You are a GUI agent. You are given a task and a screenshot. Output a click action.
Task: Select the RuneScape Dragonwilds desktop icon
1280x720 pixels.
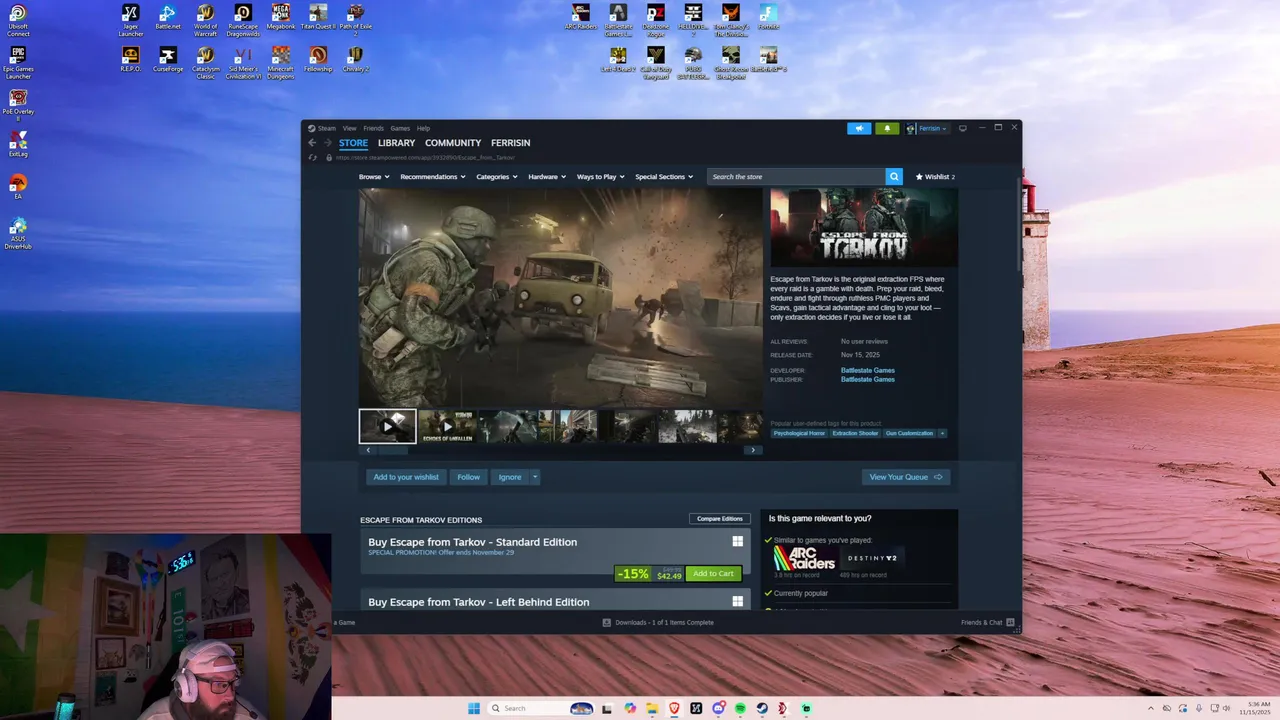[243, 20]
